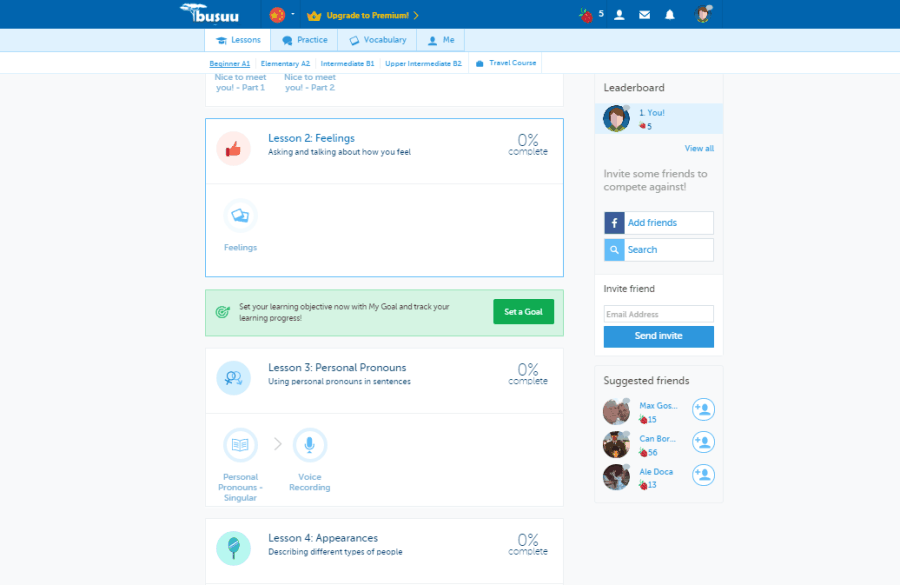Select the Elementary A2 level
Viewport: 900px width, 585px height.
point(285,64)
